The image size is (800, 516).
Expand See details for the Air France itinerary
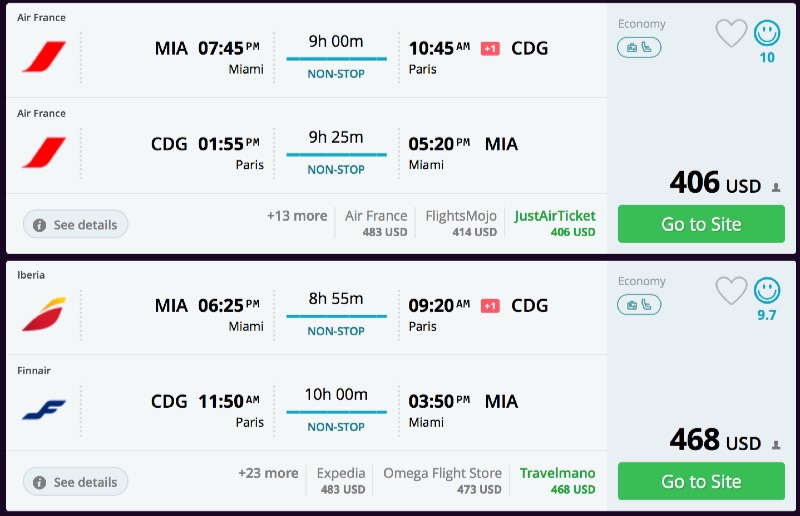[x=75, y=225]
